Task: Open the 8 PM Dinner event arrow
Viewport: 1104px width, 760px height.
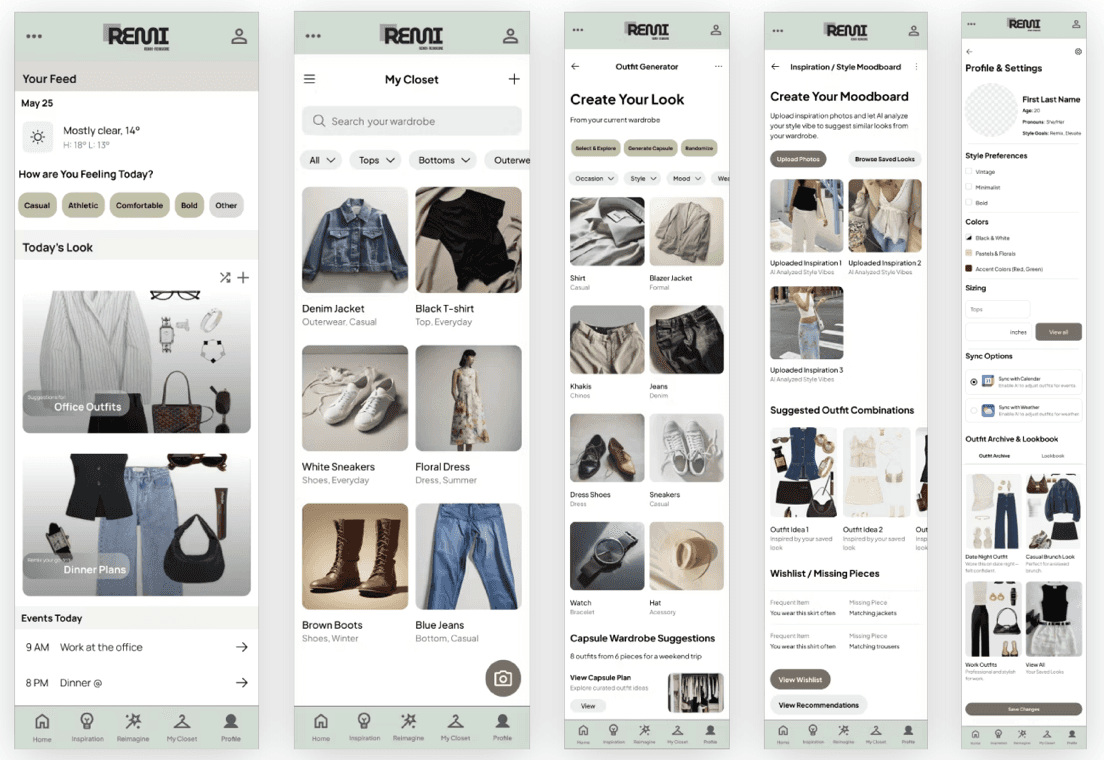Action: coord(242,683)
